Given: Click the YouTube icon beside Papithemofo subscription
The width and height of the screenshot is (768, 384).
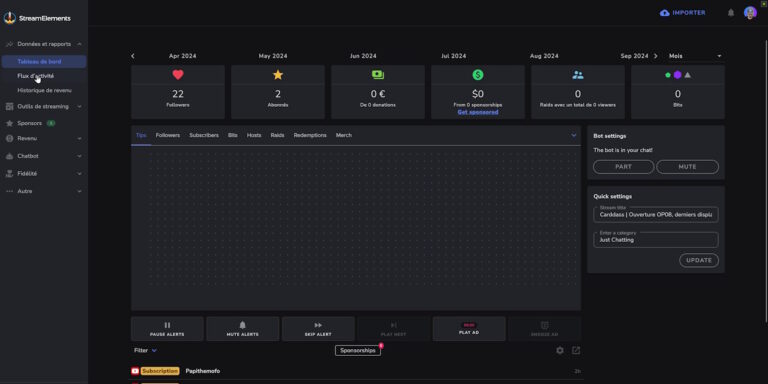Looking at the screenshot, I should coord(135,371).
